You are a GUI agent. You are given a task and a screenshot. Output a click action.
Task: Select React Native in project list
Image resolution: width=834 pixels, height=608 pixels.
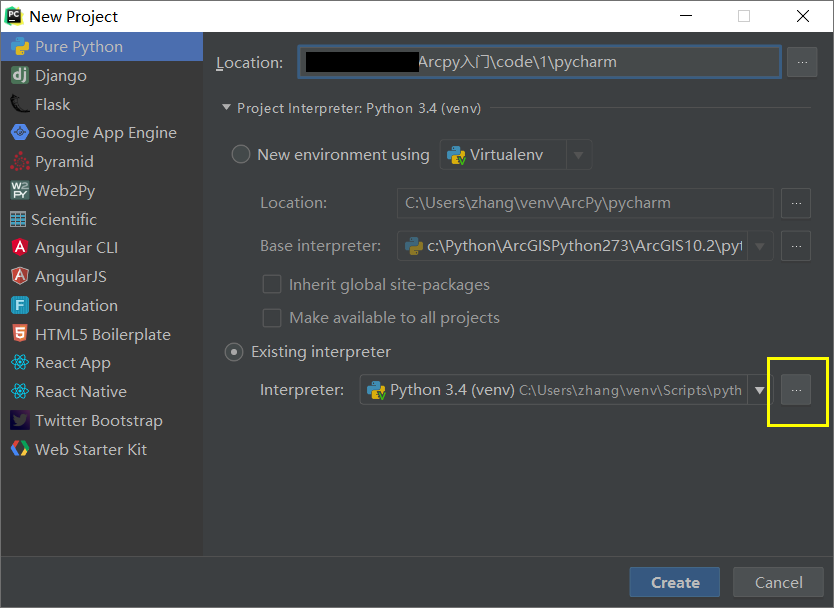pyautogui.click(x=102, y=392)
